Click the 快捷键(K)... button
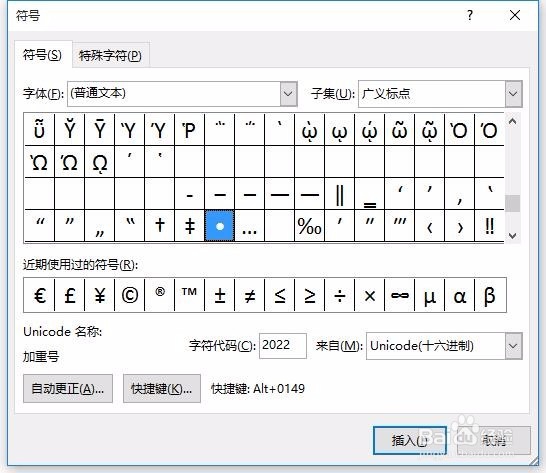Image resolution: width=546 pixels, height=473 pixels. pyautogui.click(x=162, y=388)
